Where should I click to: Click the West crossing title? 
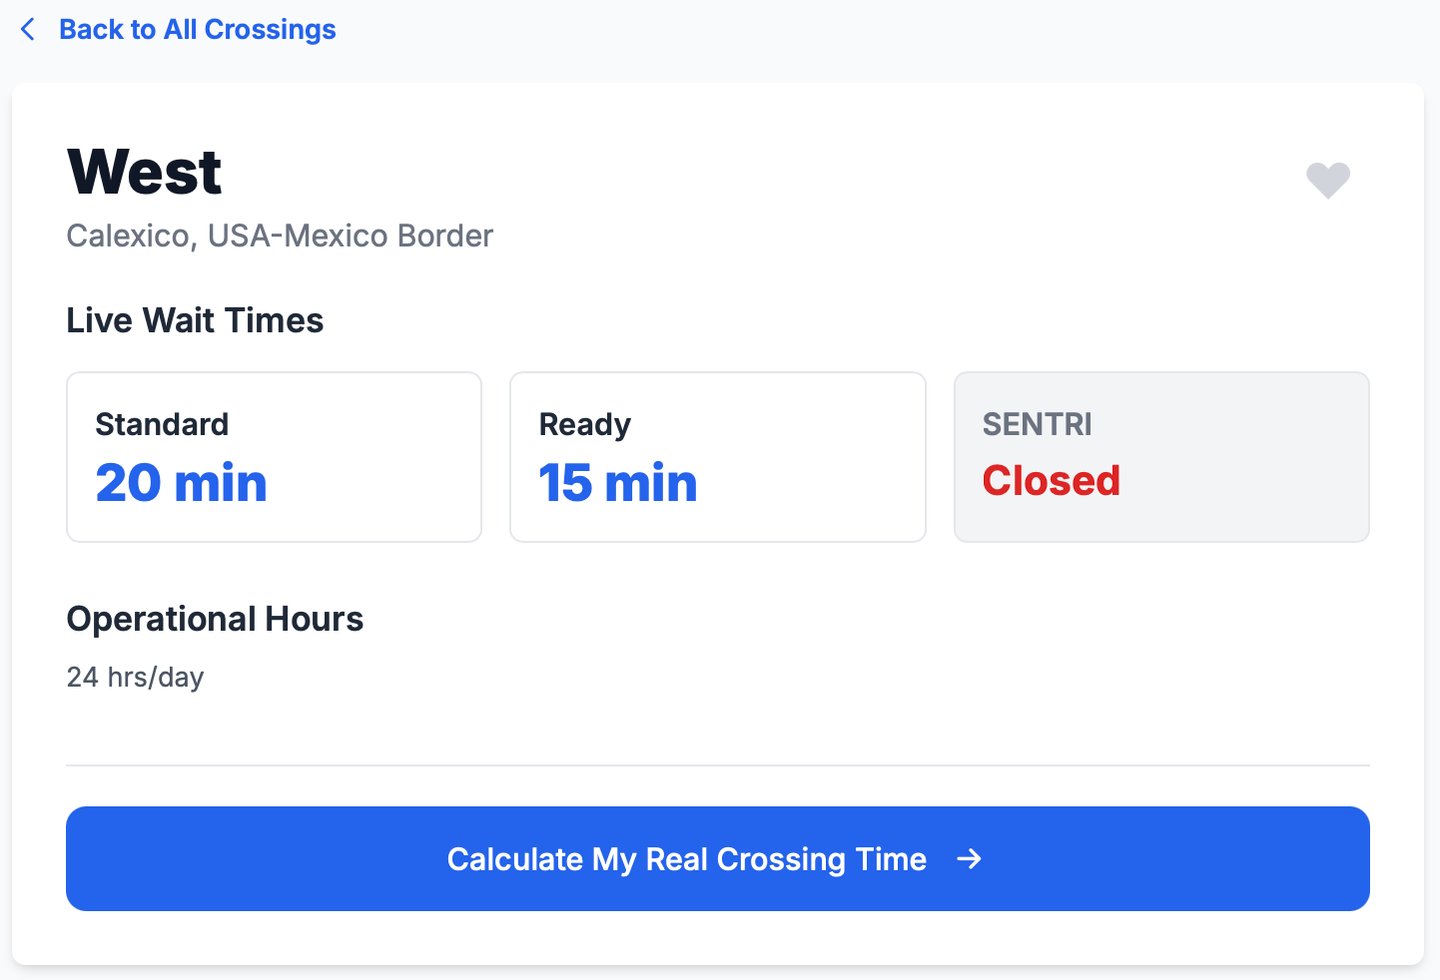click(x=145, y=172)
